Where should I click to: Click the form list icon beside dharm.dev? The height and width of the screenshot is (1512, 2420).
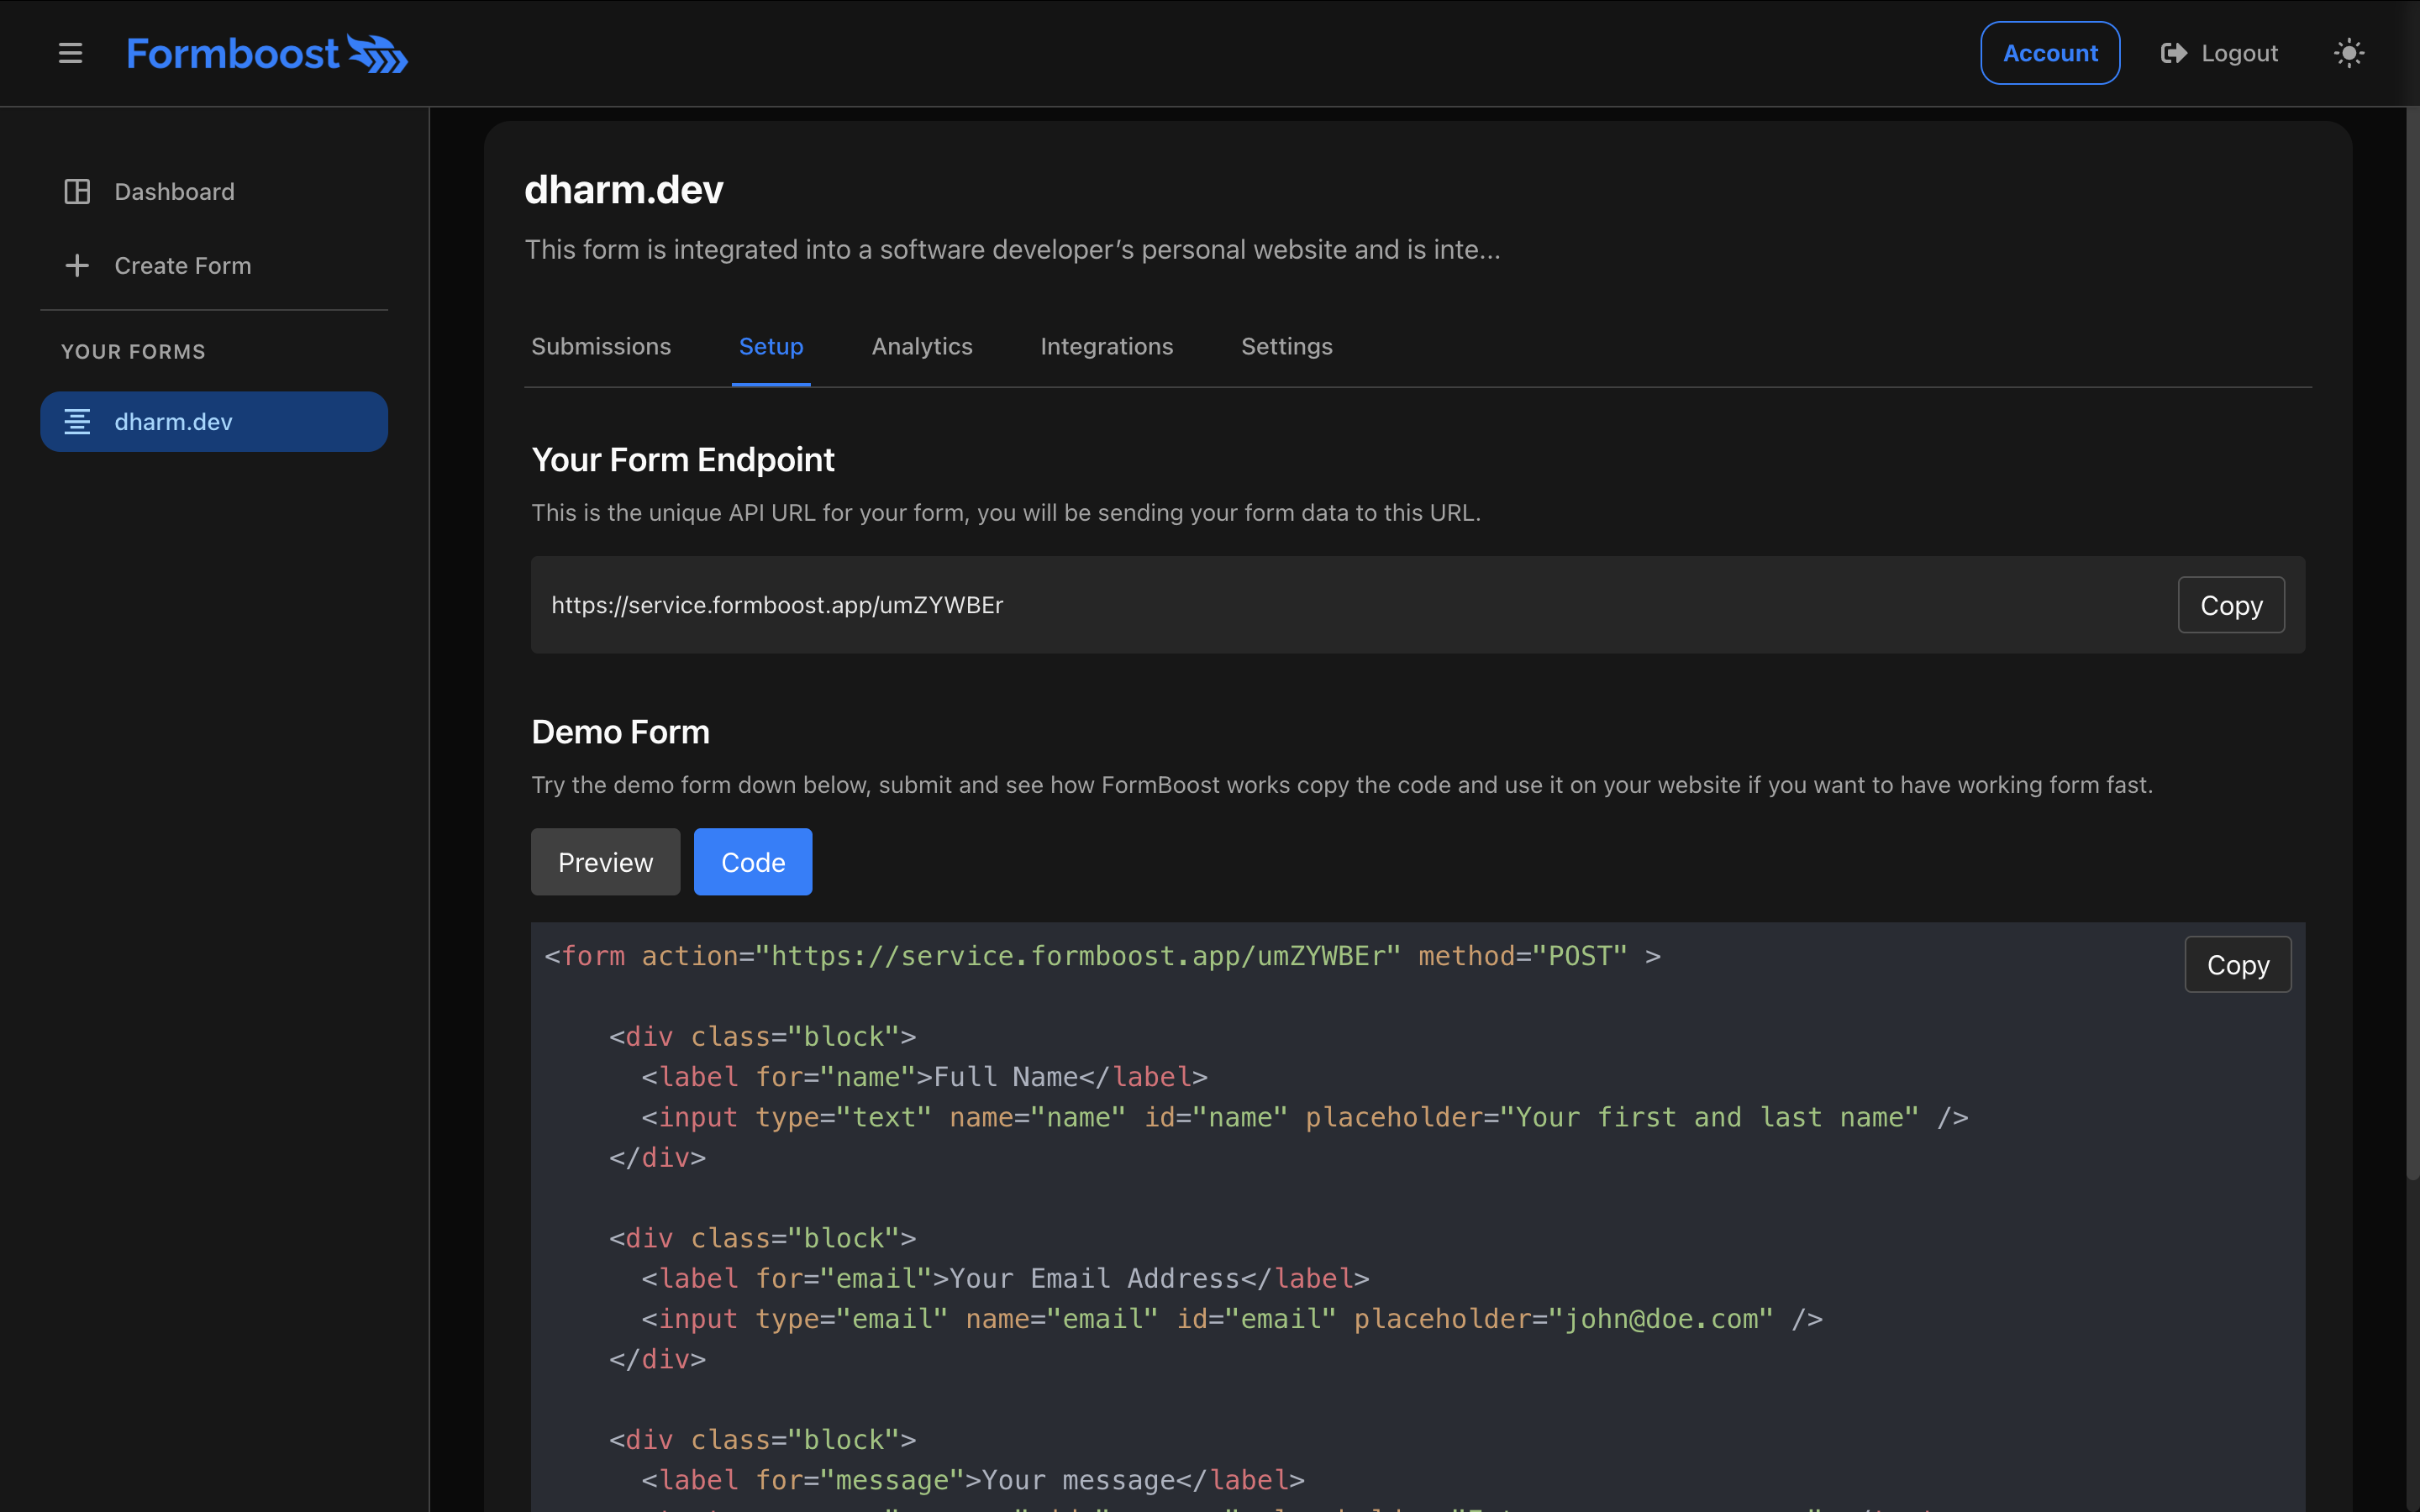point(77,421)
